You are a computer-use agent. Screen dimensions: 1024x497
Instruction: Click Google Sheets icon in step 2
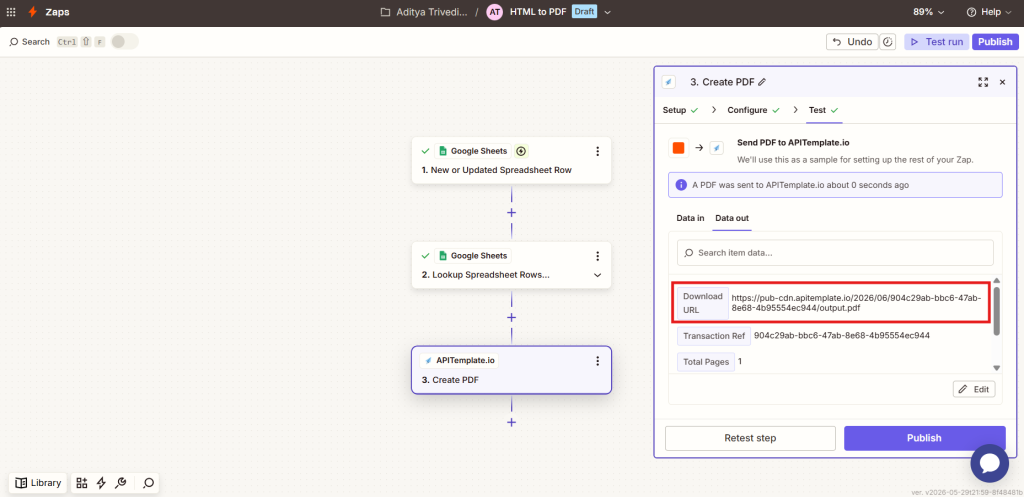coord(442,255)
